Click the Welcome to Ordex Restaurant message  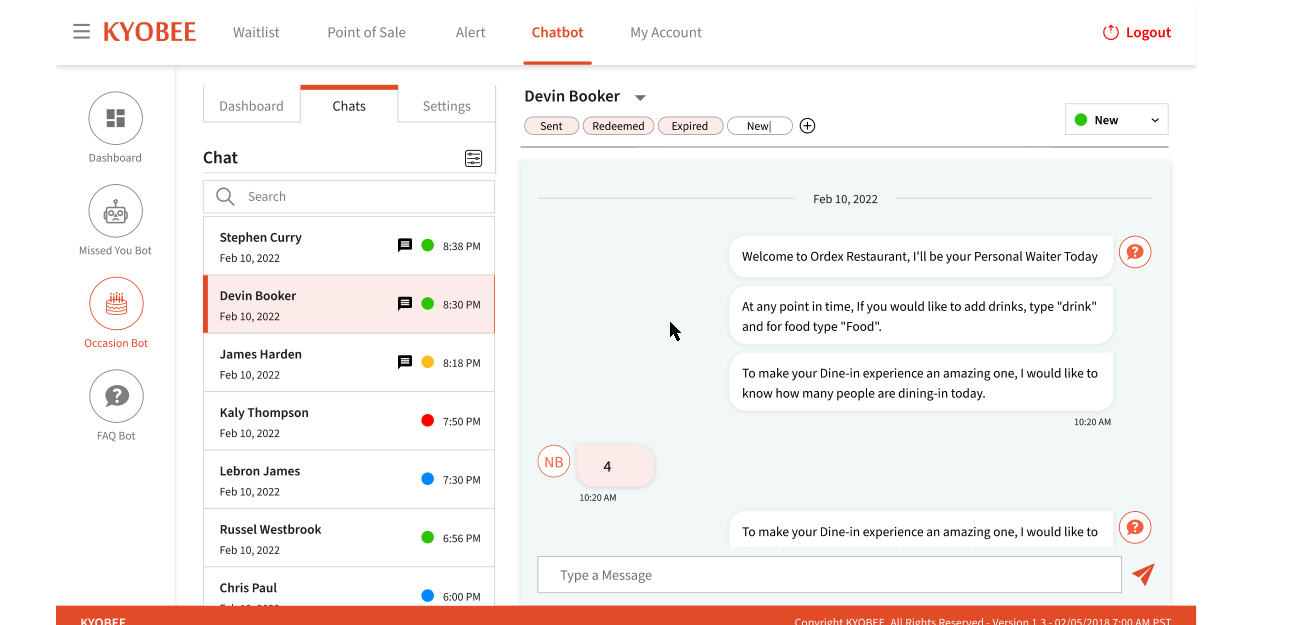920,256
